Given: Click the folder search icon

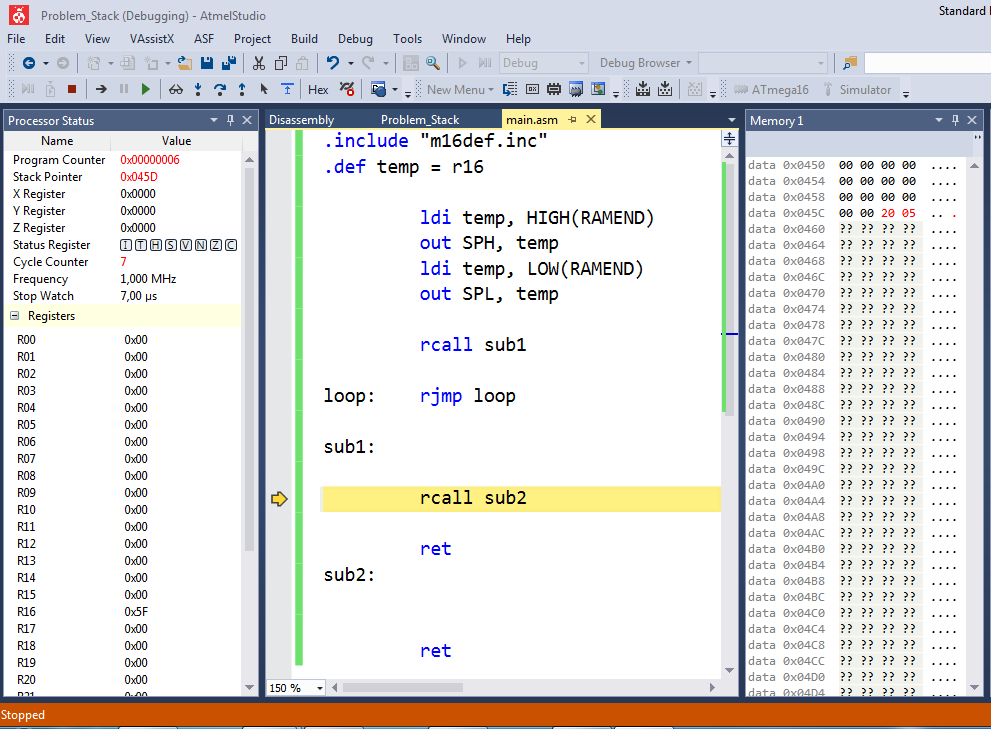Looking at the screenshot, I should 850,63.
